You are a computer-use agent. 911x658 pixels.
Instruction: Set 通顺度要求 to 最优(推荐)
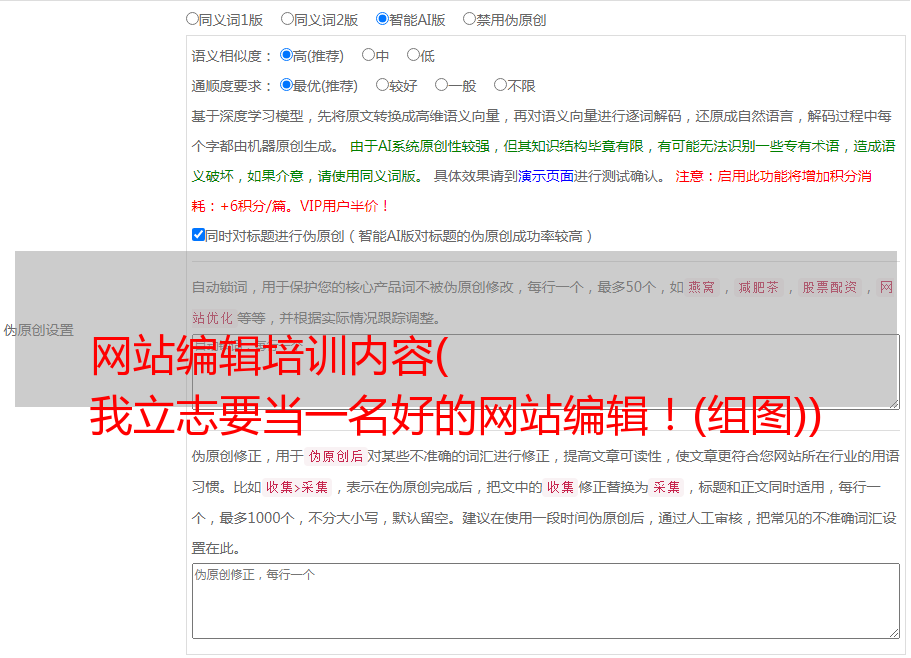(286, 85)
